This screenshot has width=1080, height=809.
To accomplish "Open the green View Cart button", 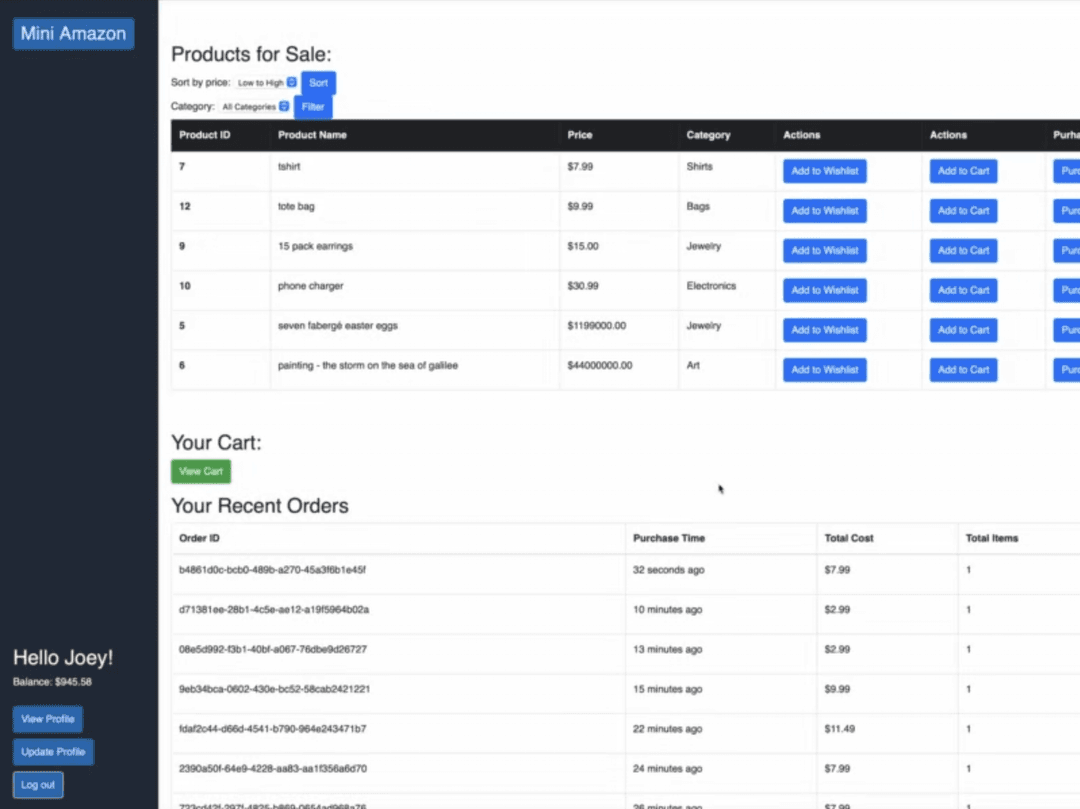I will tap(201, 471).
